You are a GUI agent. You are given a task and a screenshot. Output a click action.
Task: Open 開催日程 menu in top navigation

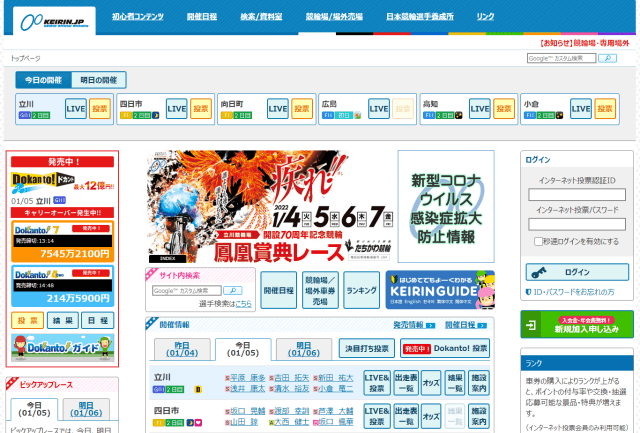pyautogui.click(x=202, y=17)
